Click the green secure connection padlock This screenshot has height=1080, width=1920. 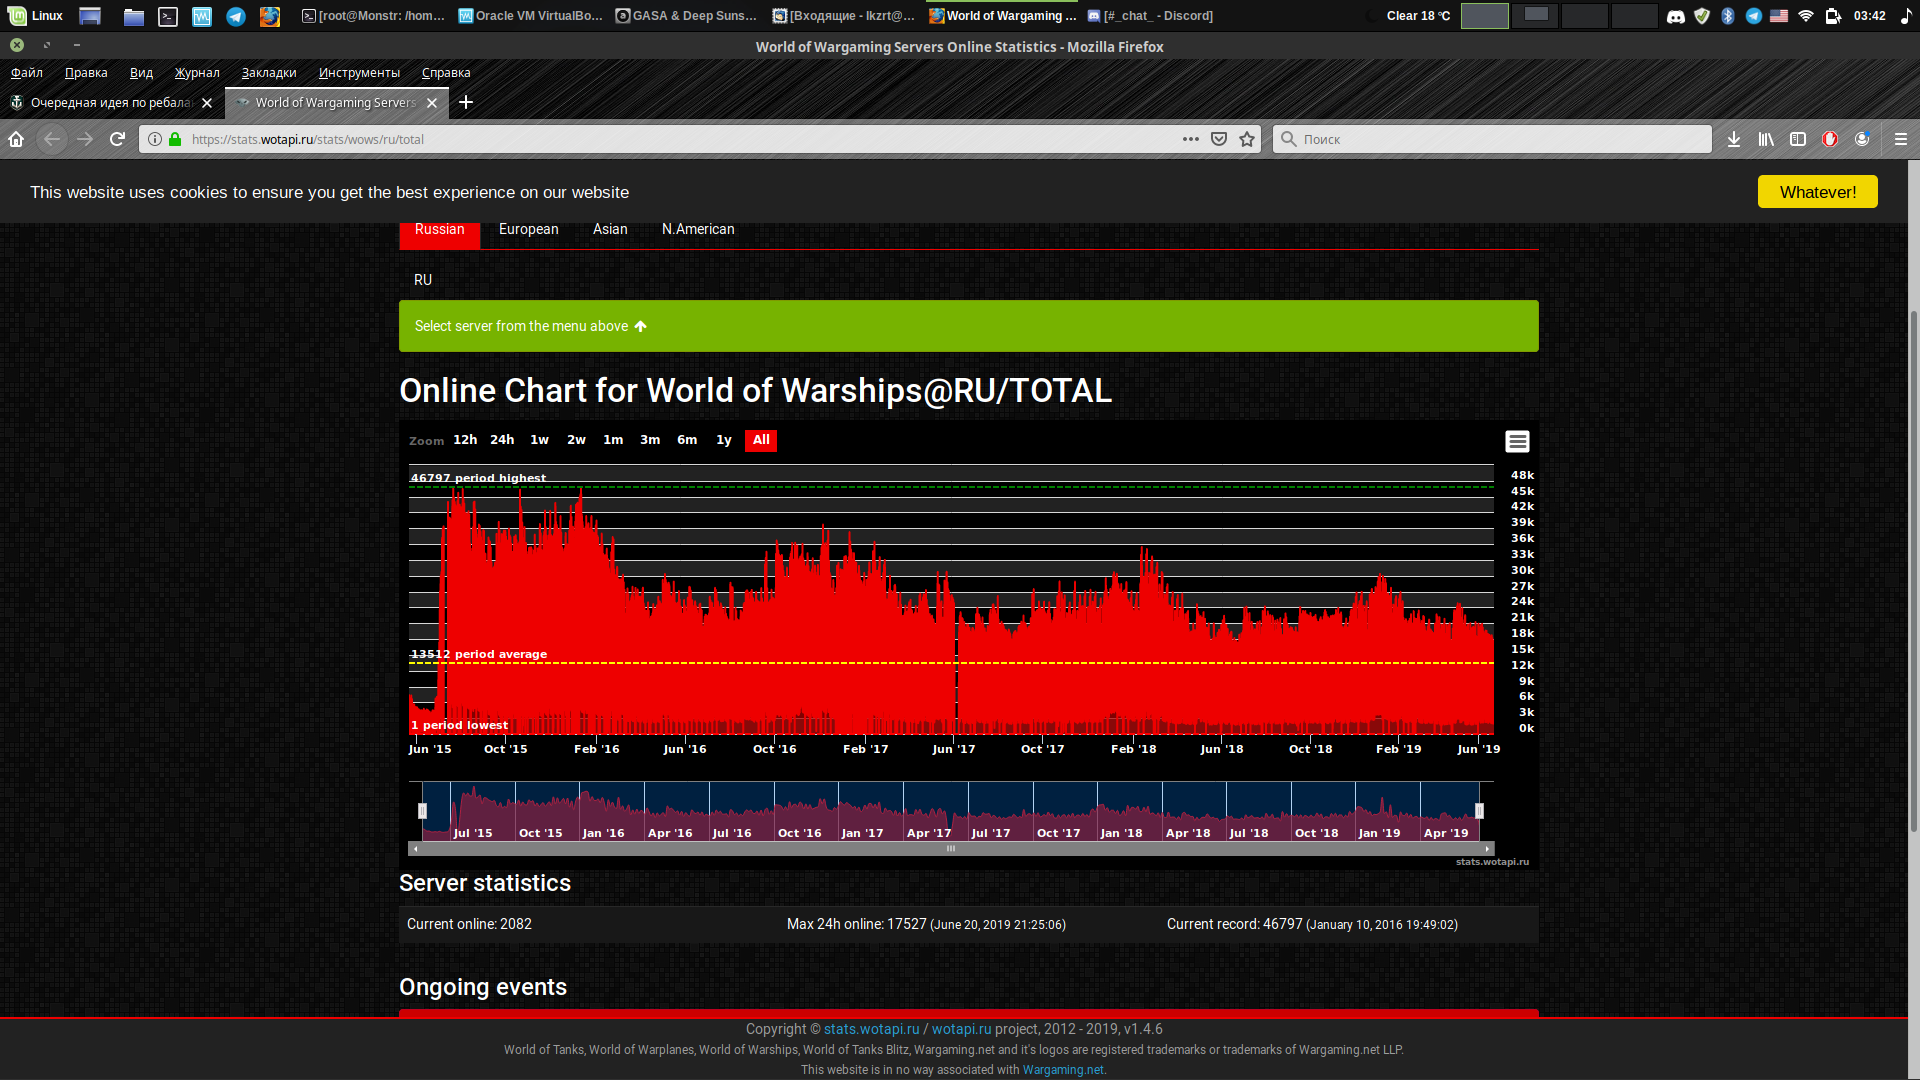175,139
